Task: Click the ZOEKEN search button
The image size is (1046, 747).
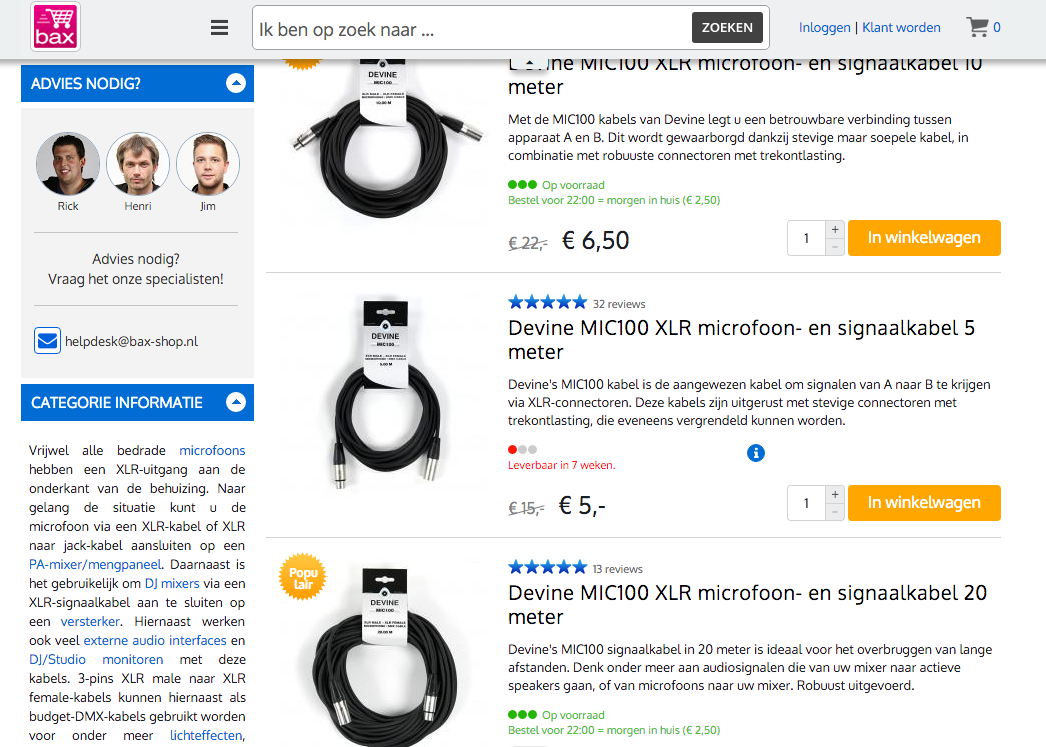Action: [727, 28]
